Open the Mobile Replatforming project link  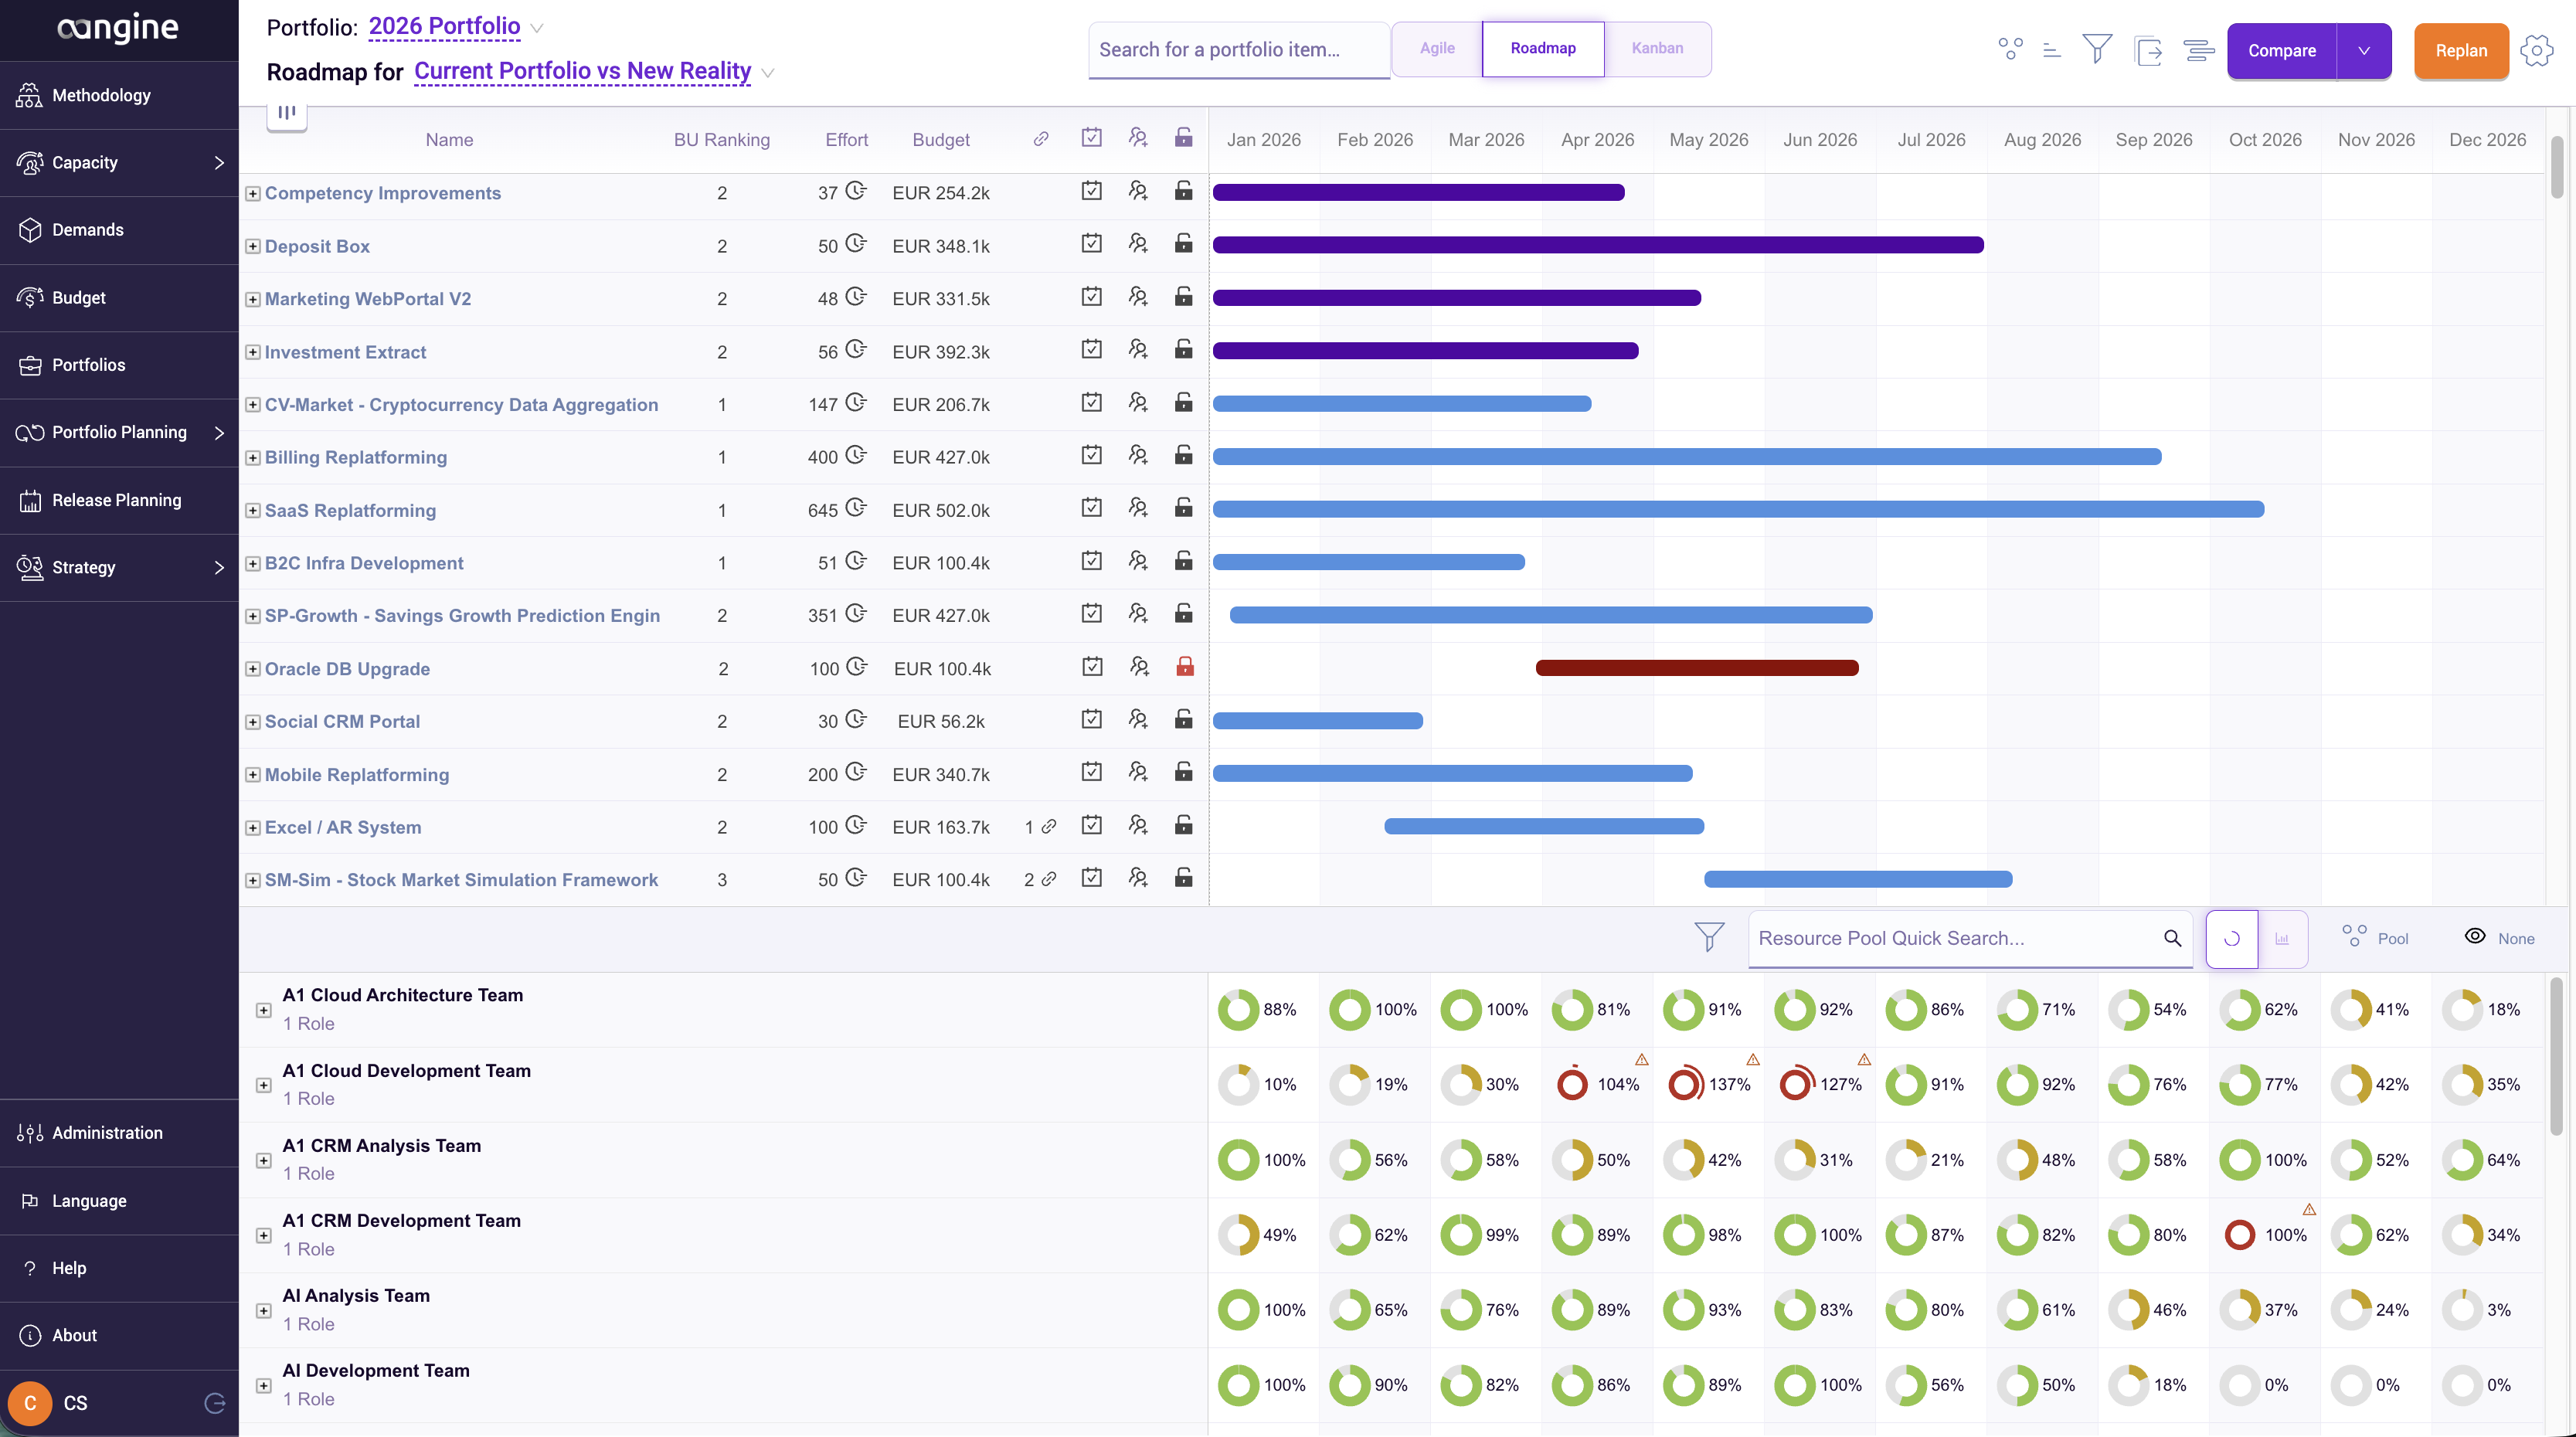click(357, 775)
